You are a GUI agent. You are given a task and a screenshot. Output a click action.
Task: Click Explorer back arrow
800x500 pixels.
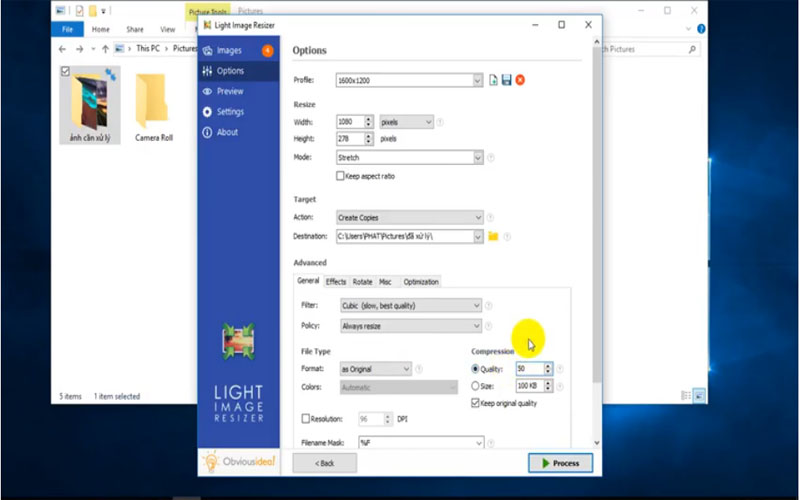pyautogui.click(x=62, y=49)
